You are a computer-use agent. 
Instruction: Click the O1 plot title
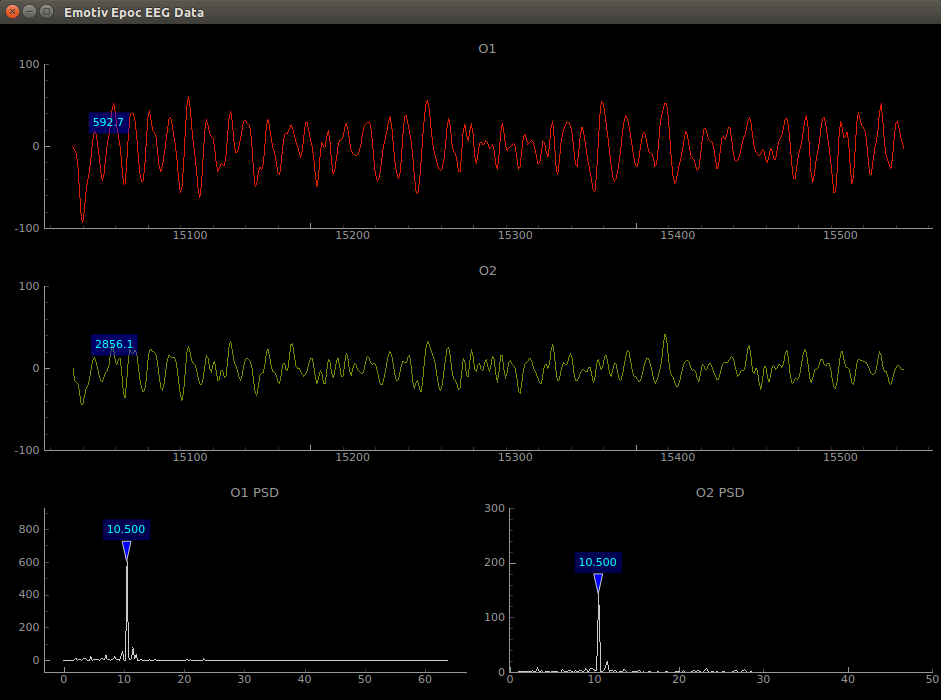pos(487,48)
